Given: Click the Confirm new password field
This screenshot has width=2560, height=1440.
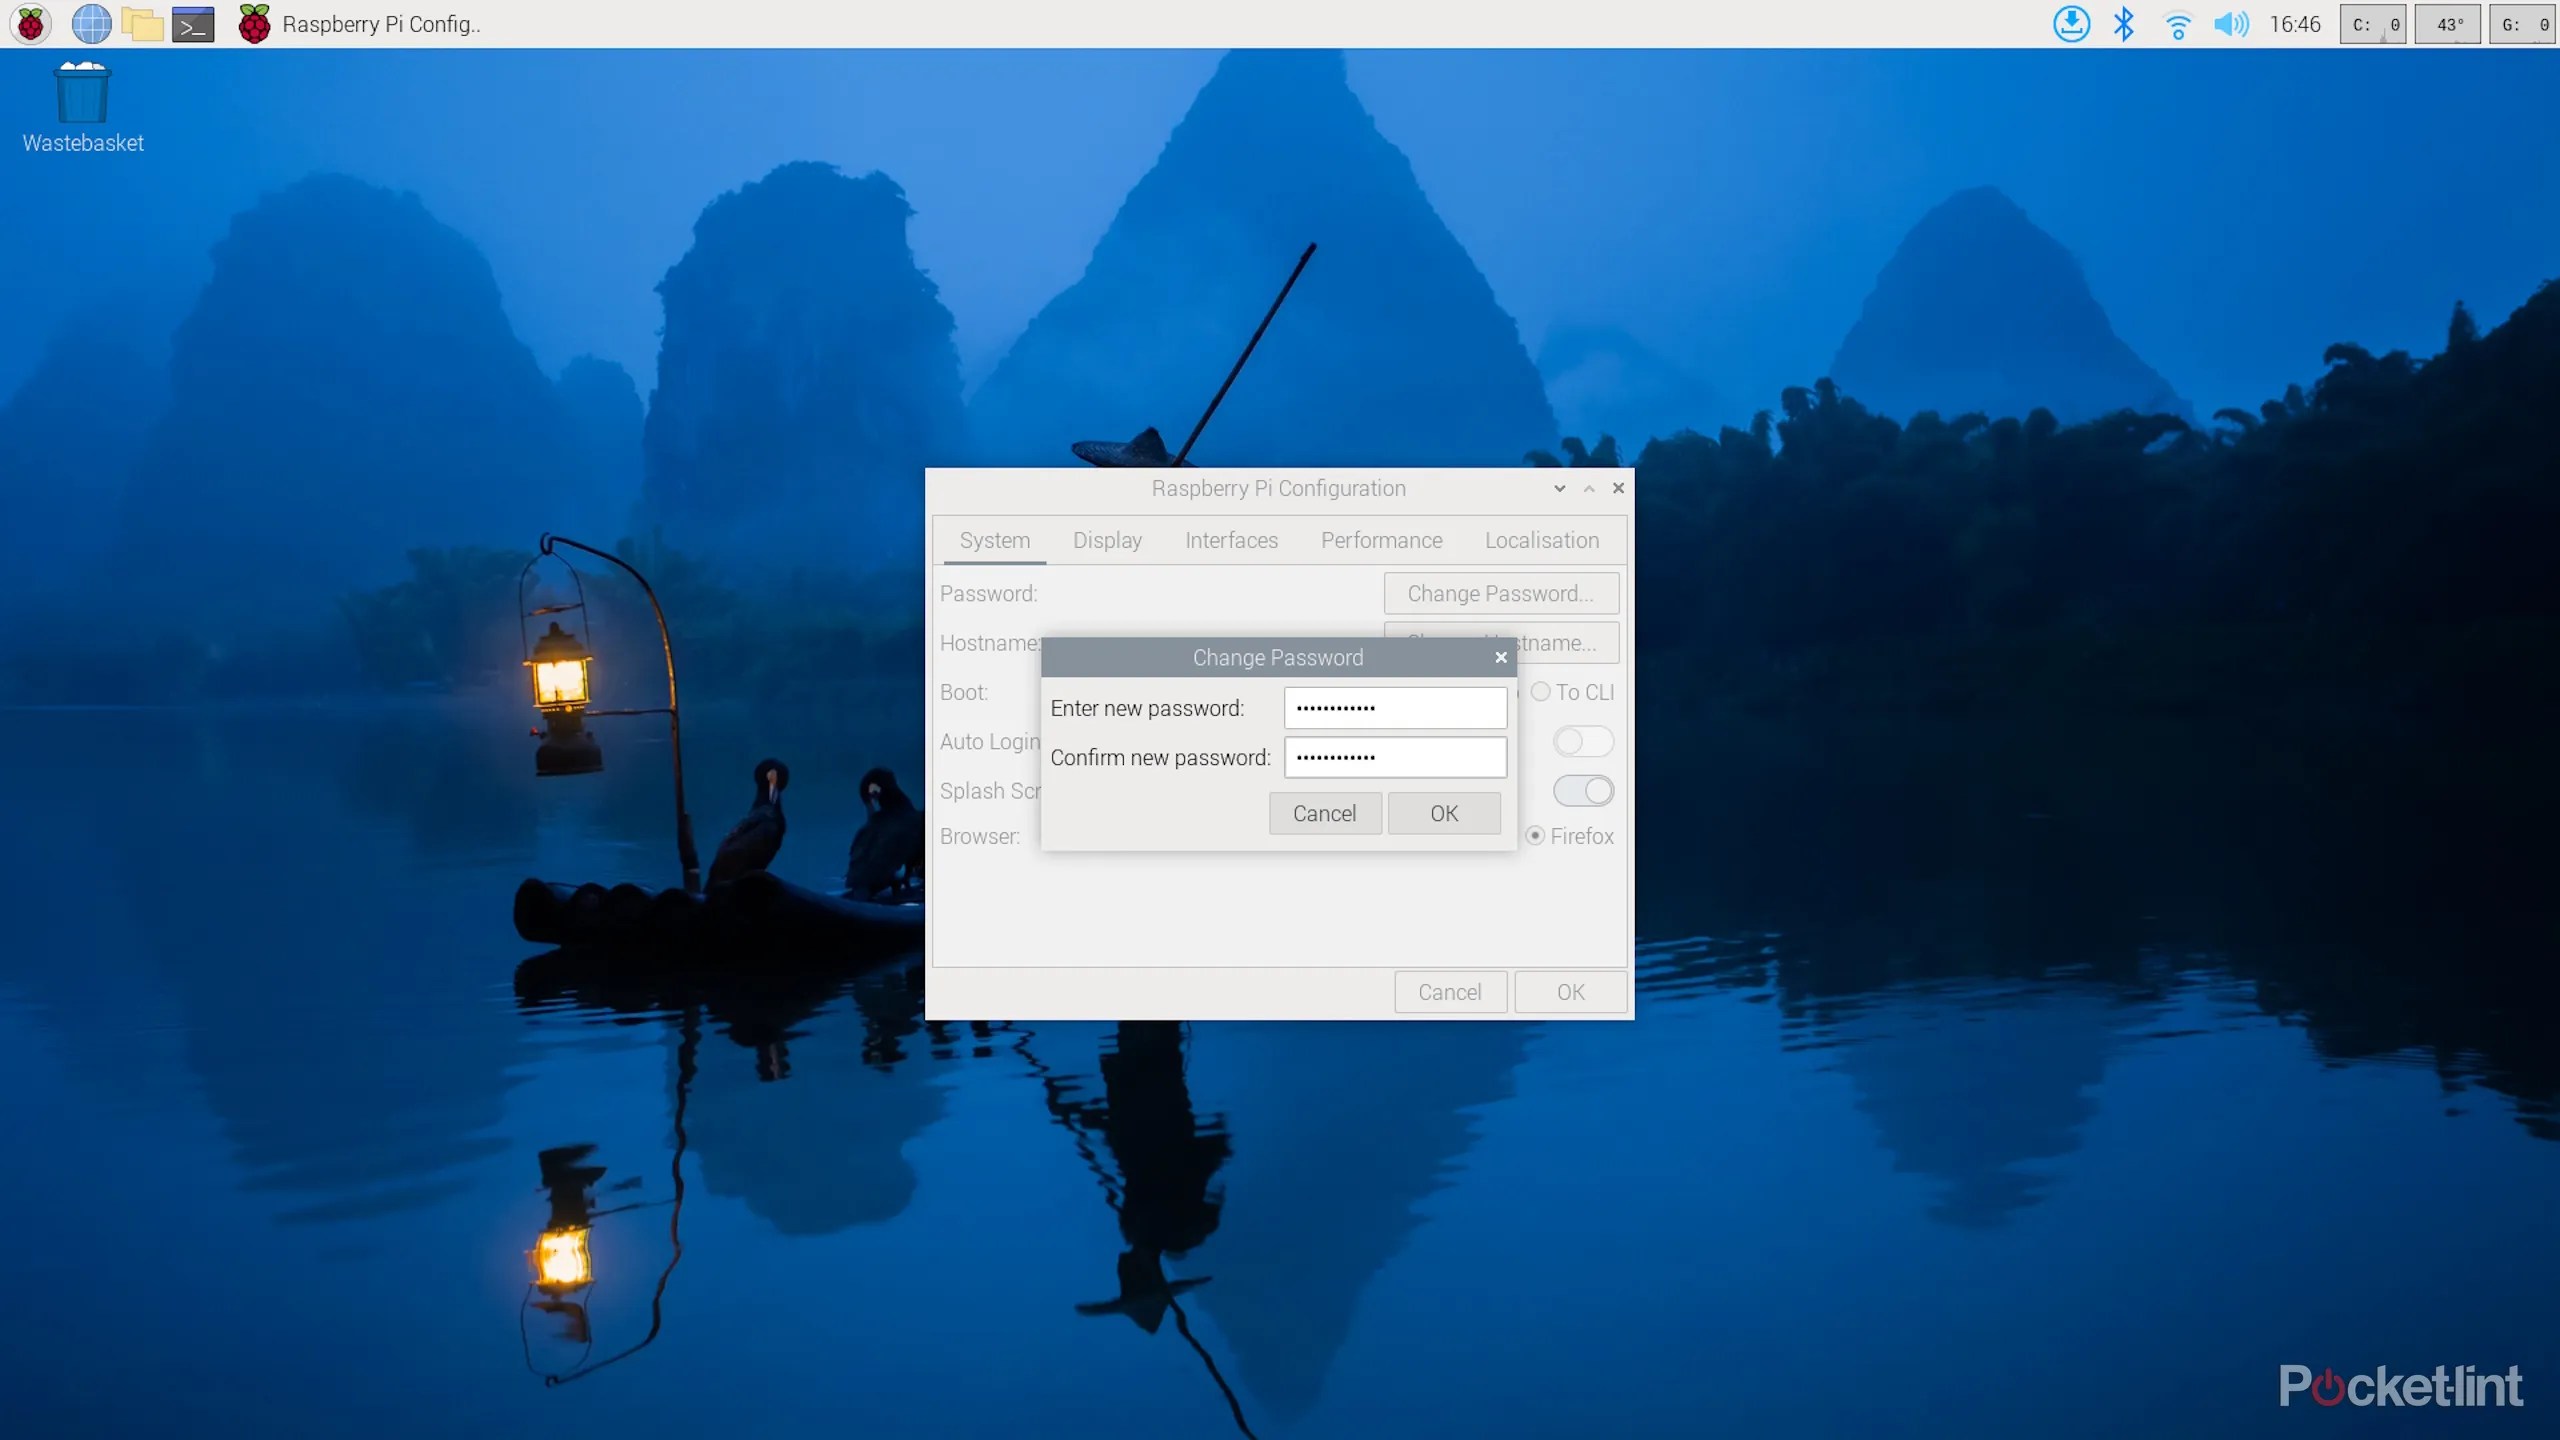Looking at the screenshot, I should pos(1395,758).
